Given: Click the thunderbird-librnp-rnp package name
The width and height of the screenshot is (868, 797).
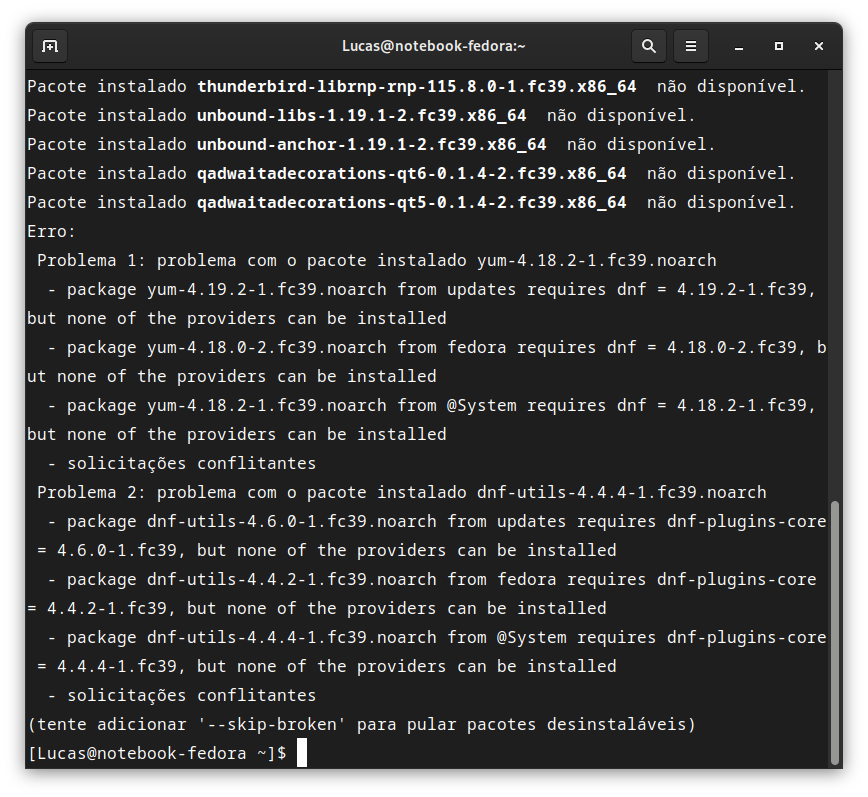Looking at the screenshot, I should pos(417,86).
